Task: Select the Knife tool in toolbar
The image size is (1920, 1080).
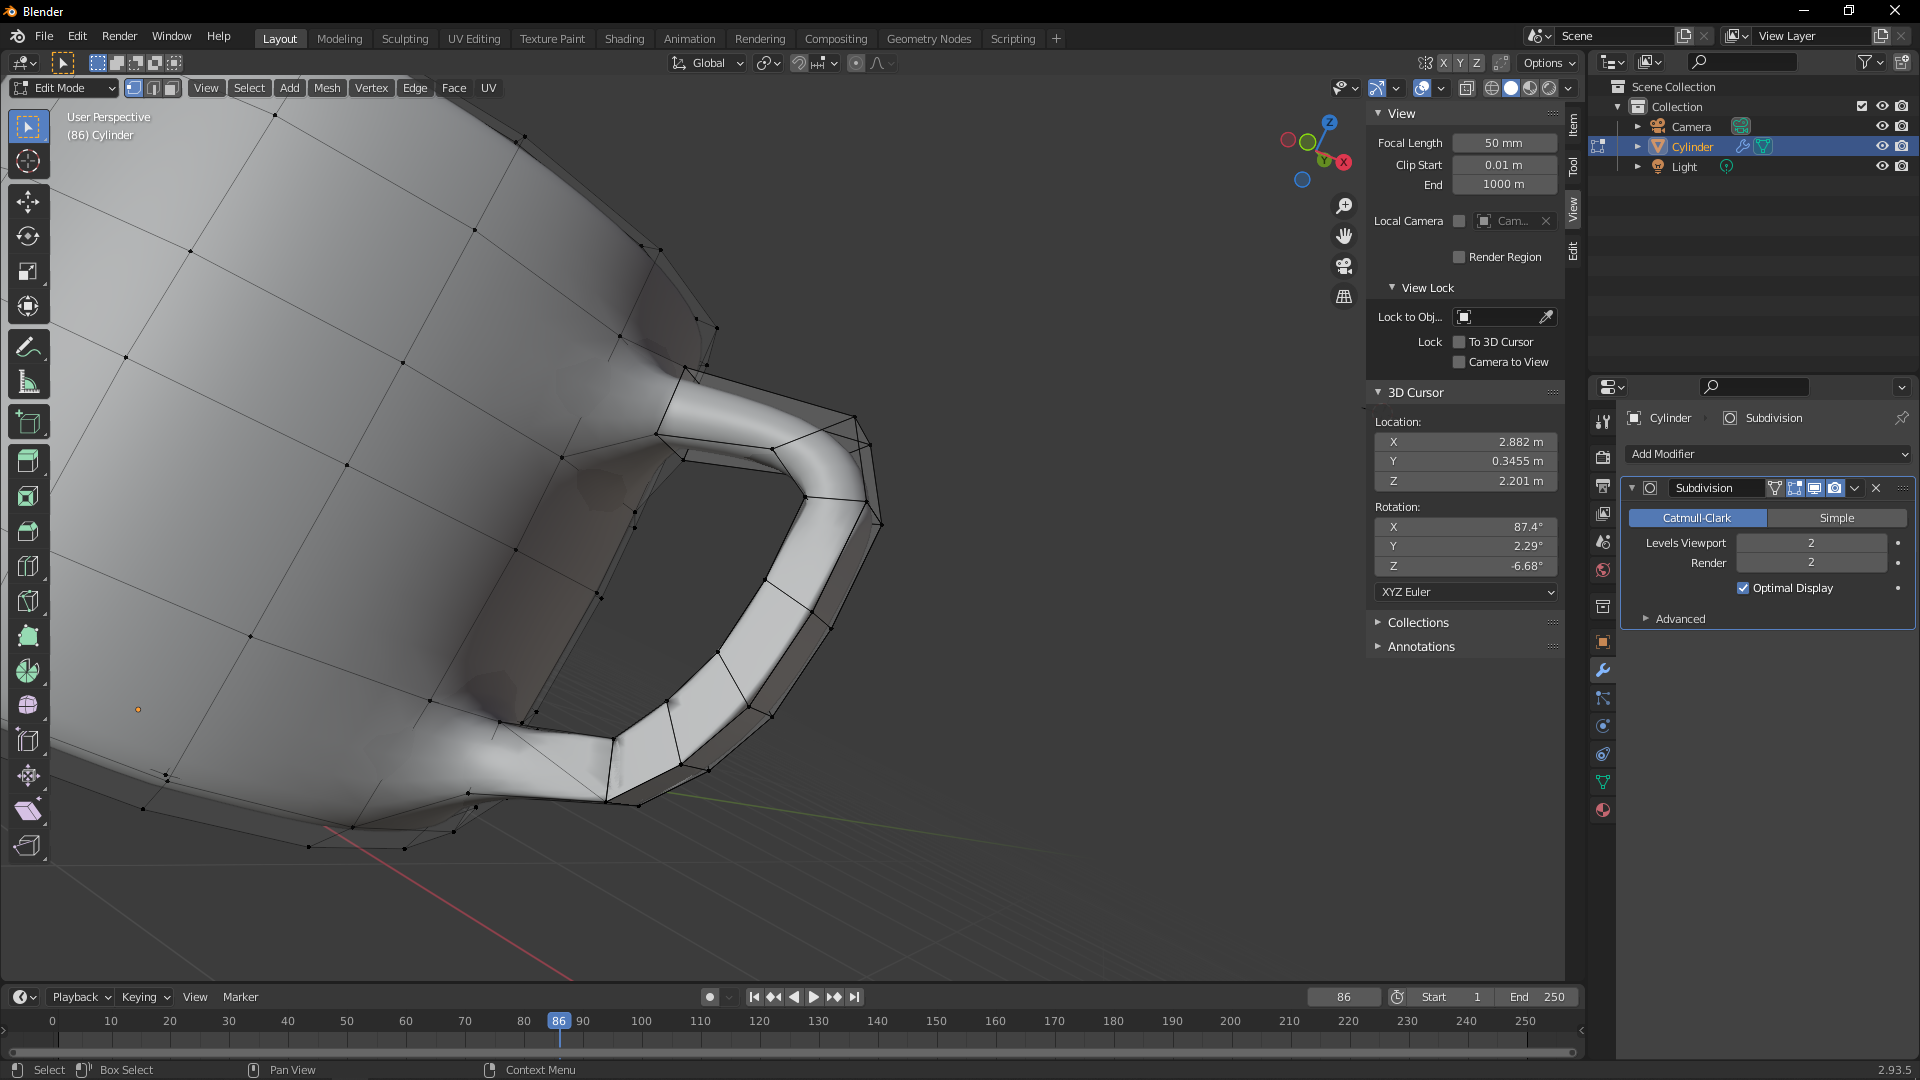Action: pos(28,601)
